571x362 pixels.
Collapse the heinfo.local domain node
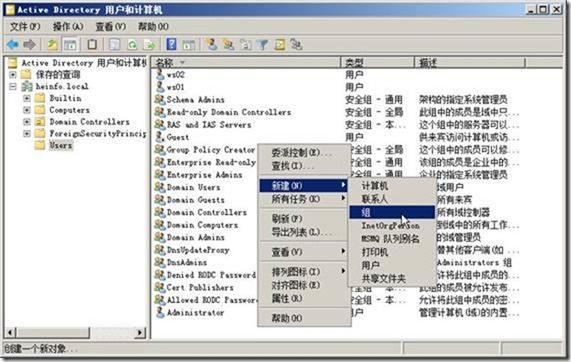13,86
